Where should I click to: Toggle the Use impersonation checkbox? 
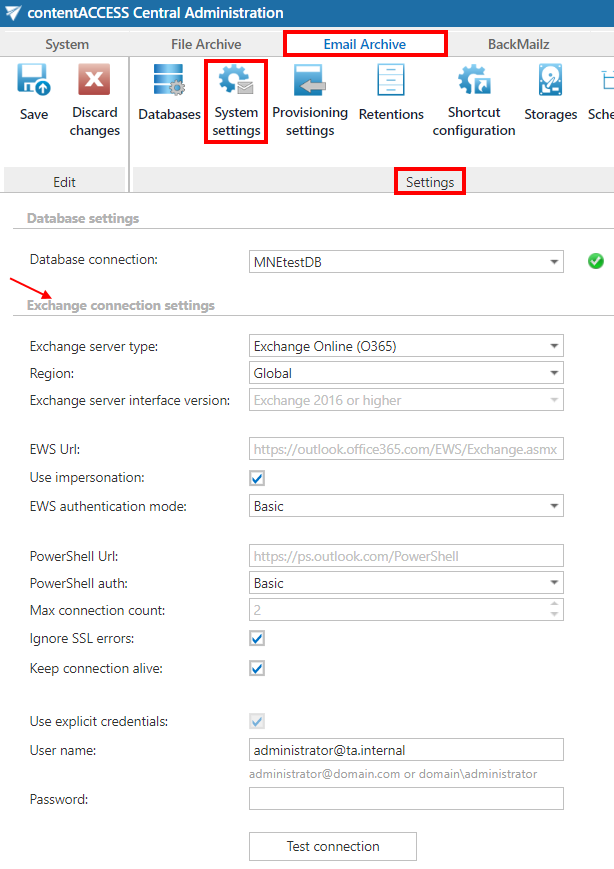(x=257, y=479)
